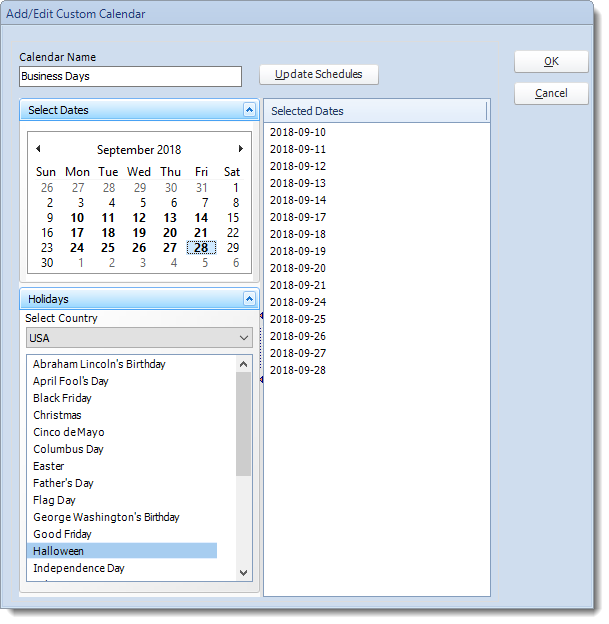Viewport: 609px width, 624px height.
Task: Go to next month in calendar
Action: tap(240, 150)
